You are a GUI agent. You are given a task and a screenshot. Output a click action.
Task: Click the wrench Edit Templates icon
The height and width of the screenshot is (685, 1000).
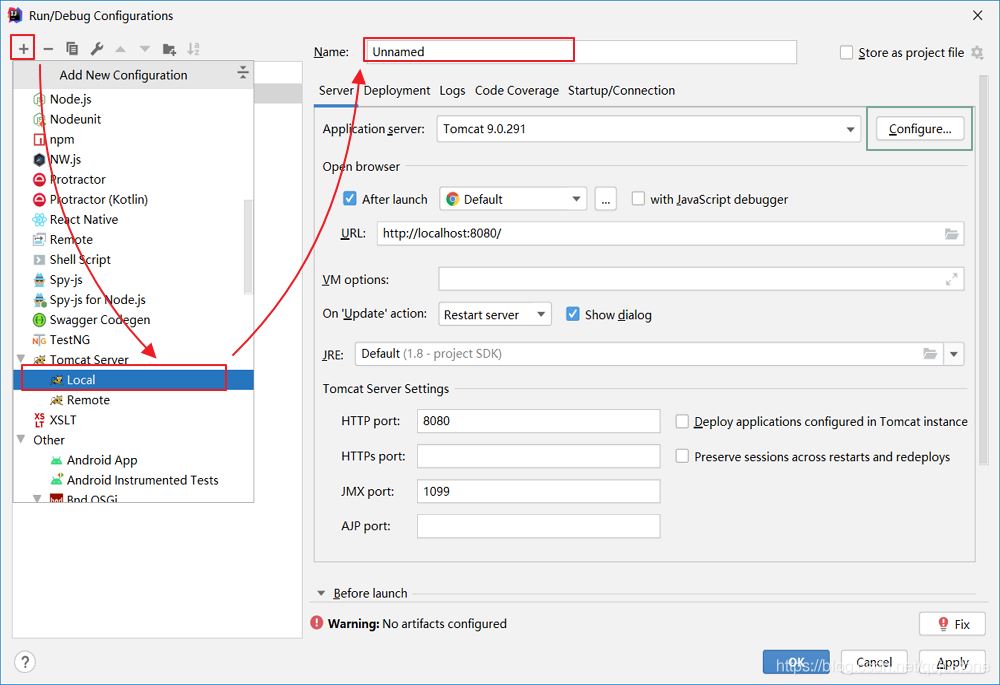(x=97, y=48)
